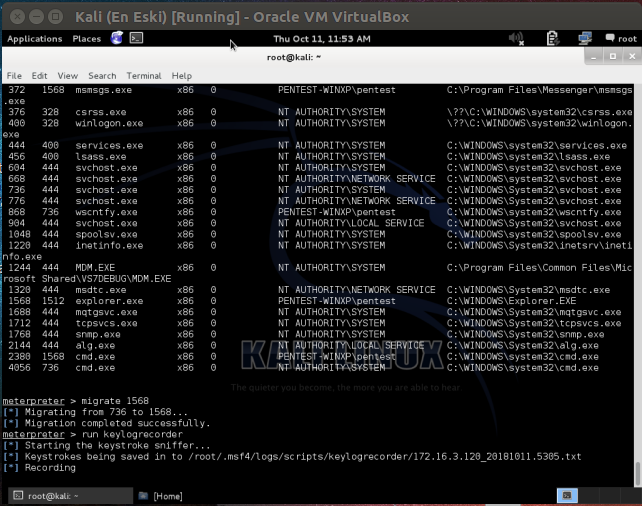This screenshot has width=642, height=506.
Task: Click the services.exe process name
Action: (x=109, y=146)
